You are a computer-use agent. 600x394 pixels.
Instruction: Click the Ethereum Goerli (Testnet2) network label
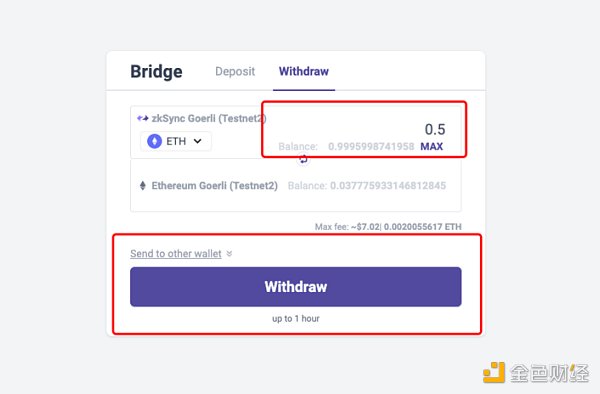point(215,186)
